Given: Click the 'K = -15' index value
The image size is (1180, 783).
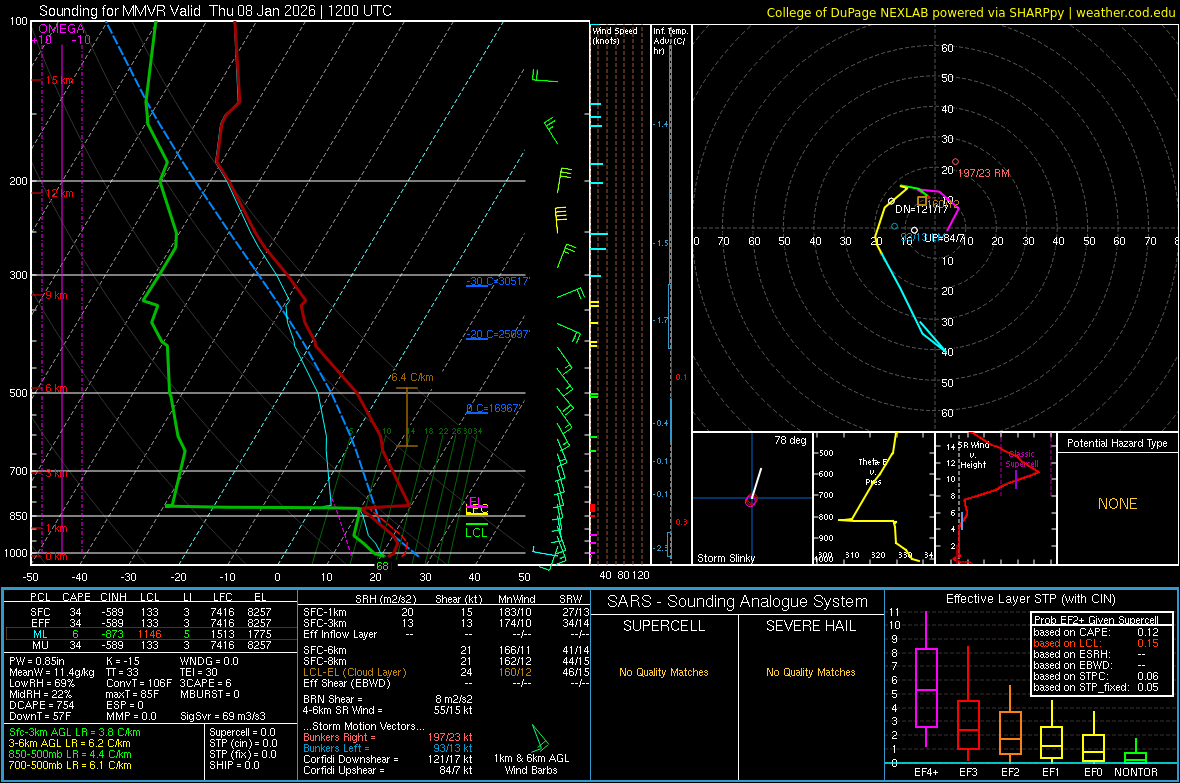Looking at the screenshot, I should [x=123, y=661].
